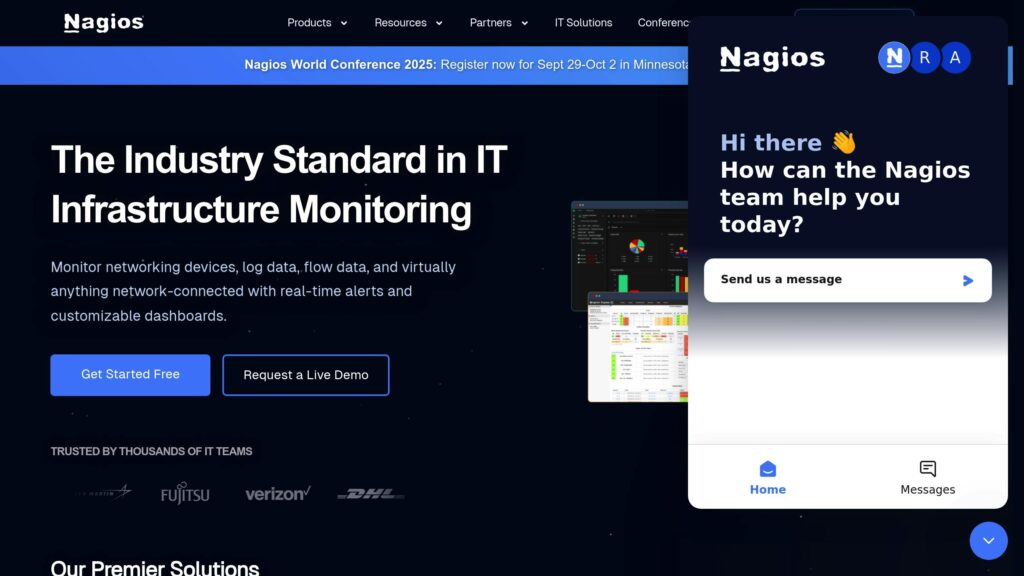The width and height of the screenshot is (1024, 576).
Task: Click 'TRUSTED BY THOUSANDS OF IT TEAMS' text
Action: [152, 451]
